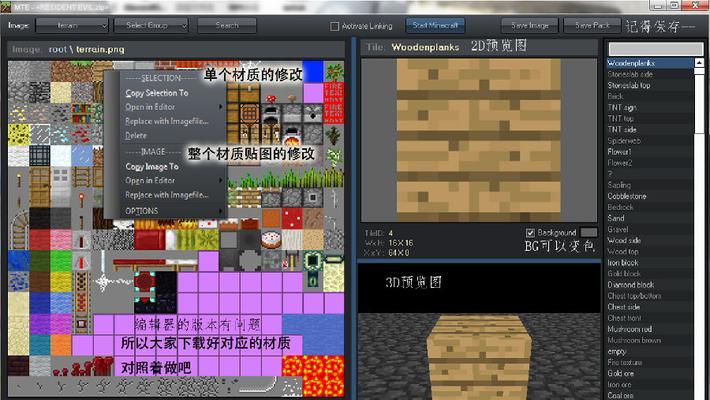Uncheck the Background checkbox

point(530,233)
